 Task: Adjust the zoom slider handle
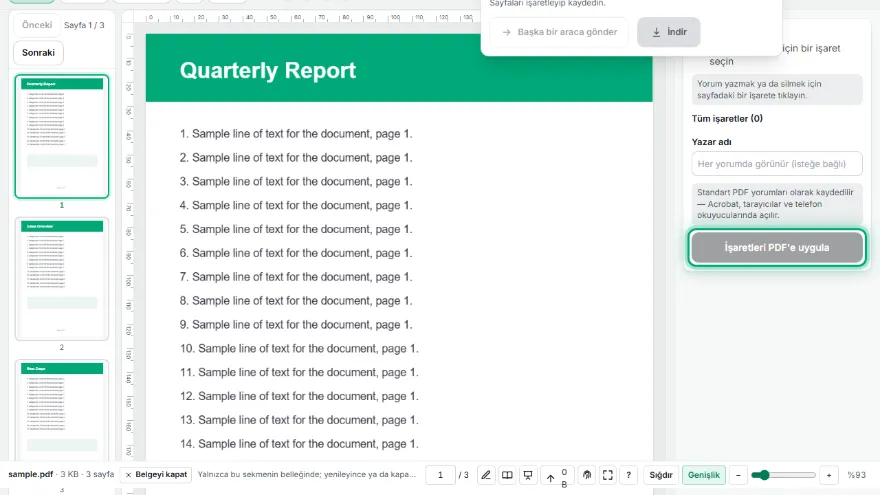pyautogui.click(x=764, y=475)
